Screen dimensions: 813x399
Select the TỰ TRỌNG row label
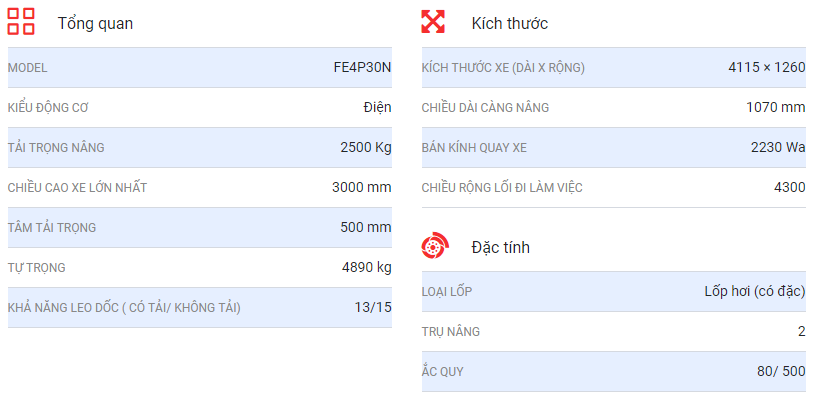[x=37, y=268]
